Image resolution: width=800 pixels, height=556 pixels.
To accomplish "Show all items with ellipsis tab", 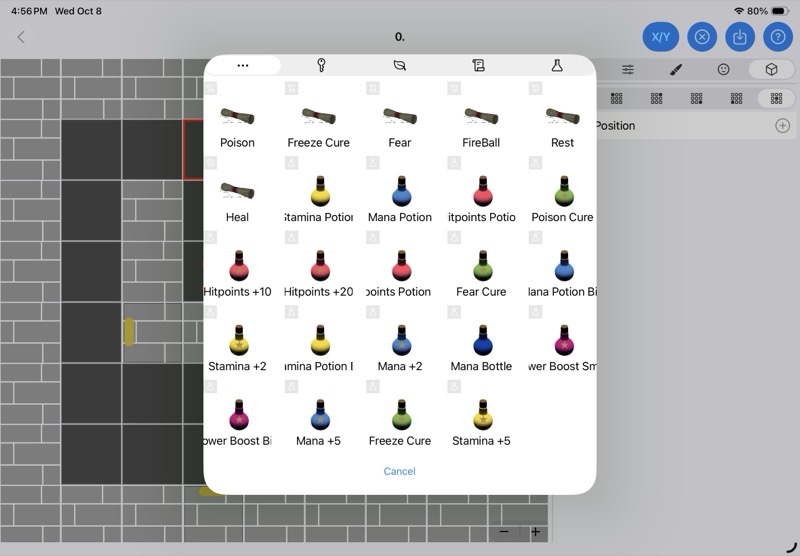I will [x=243, y=65].
